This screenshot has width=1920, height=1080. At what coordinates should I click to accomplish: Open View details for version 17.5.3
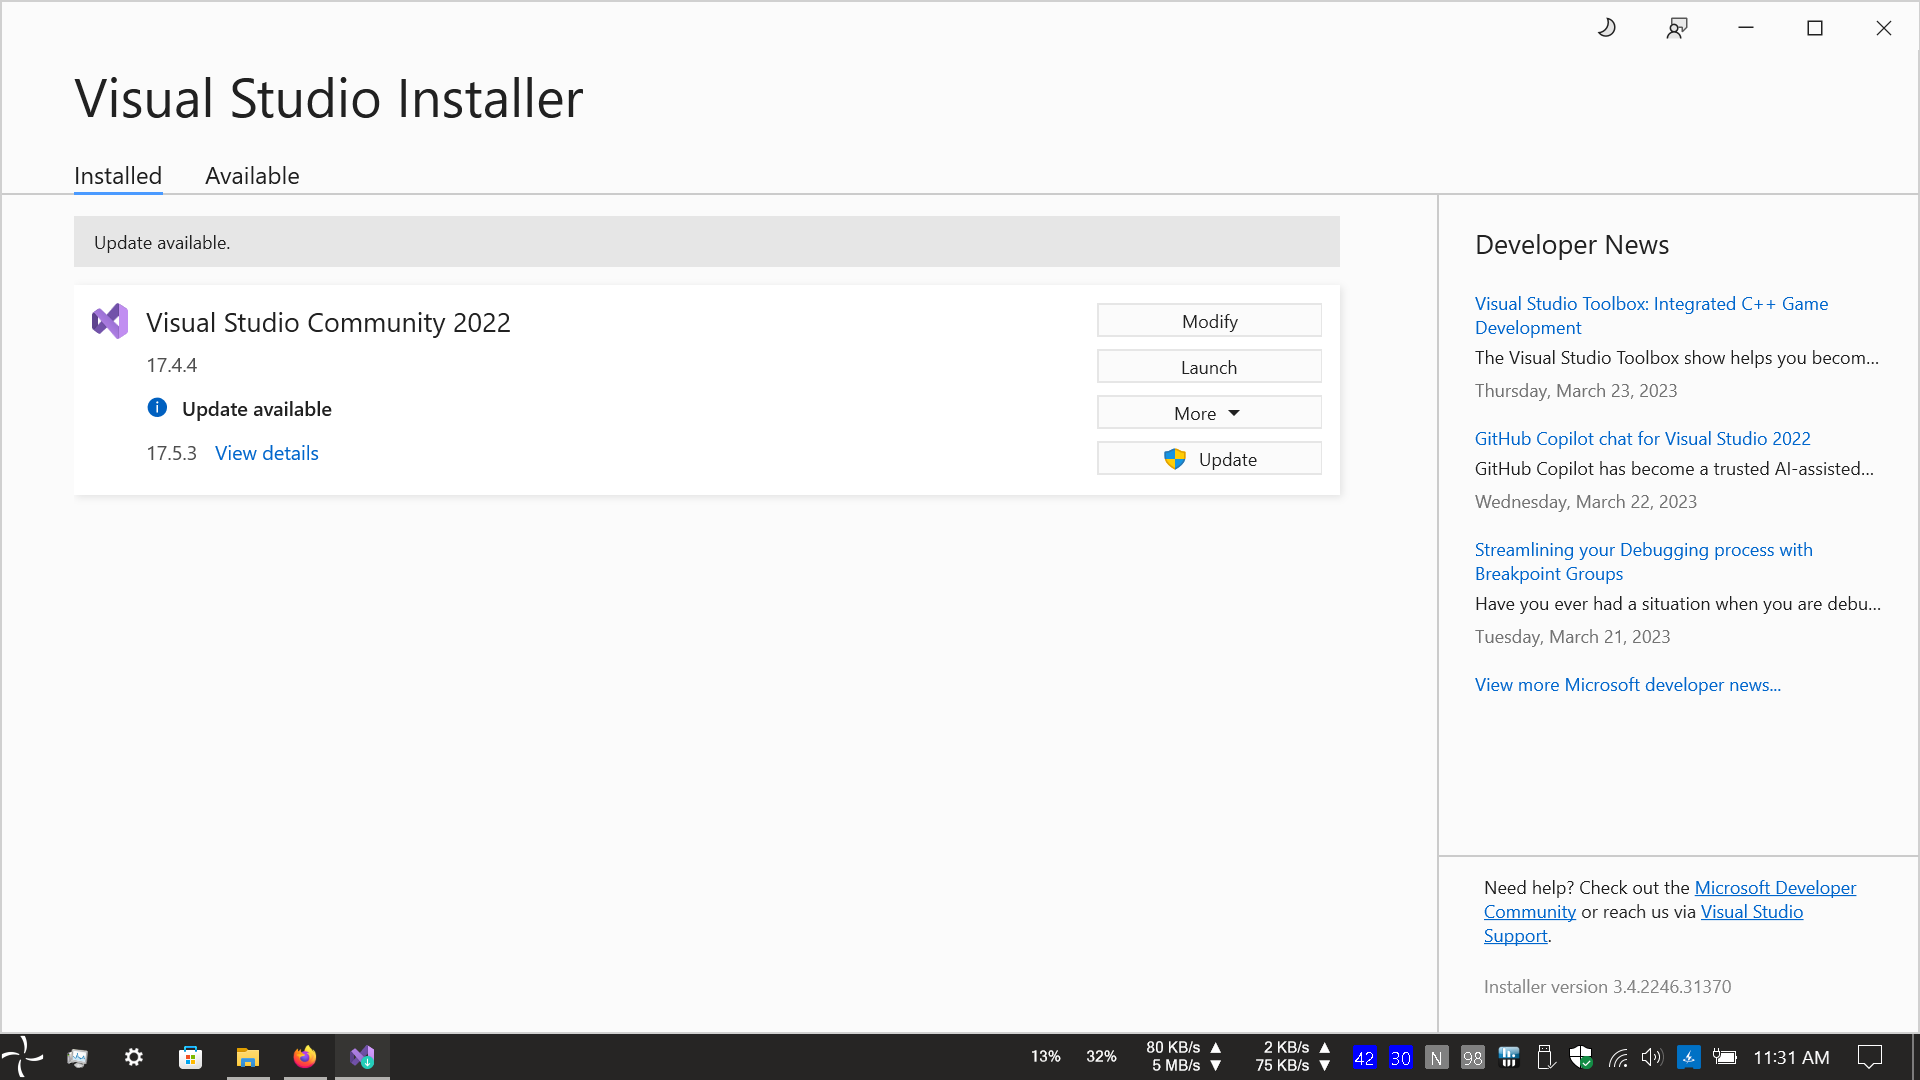pyautogui.click(x=267, y=453)
